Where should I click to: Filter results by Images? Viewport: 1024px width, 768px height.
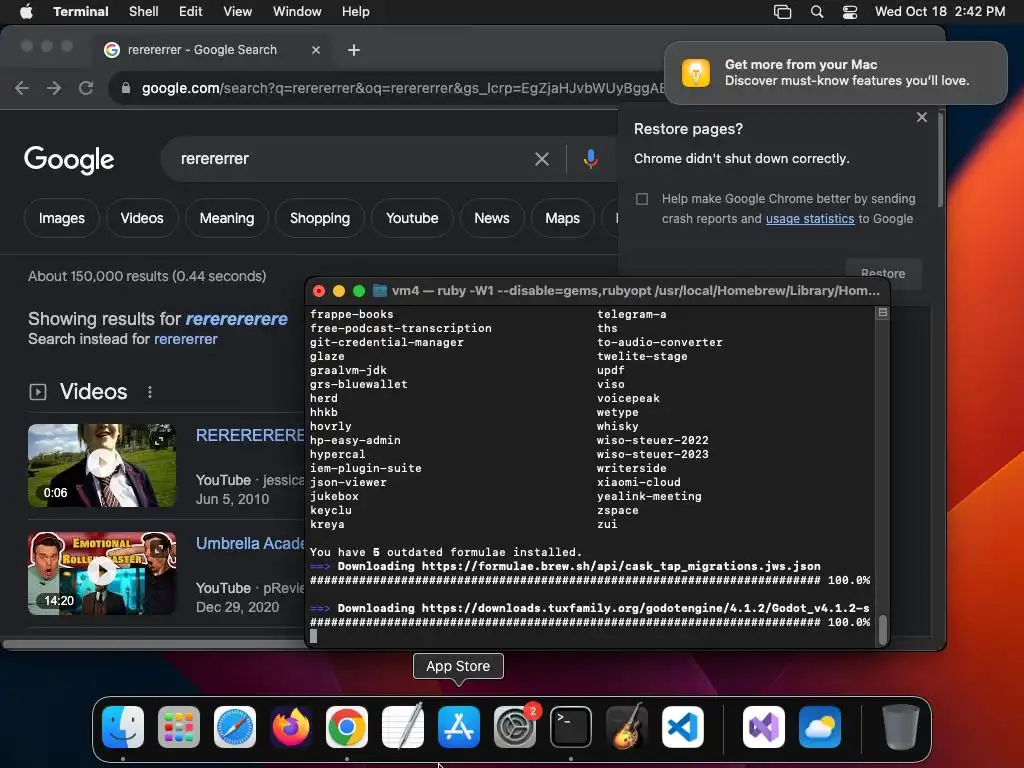tap(61, 218)
